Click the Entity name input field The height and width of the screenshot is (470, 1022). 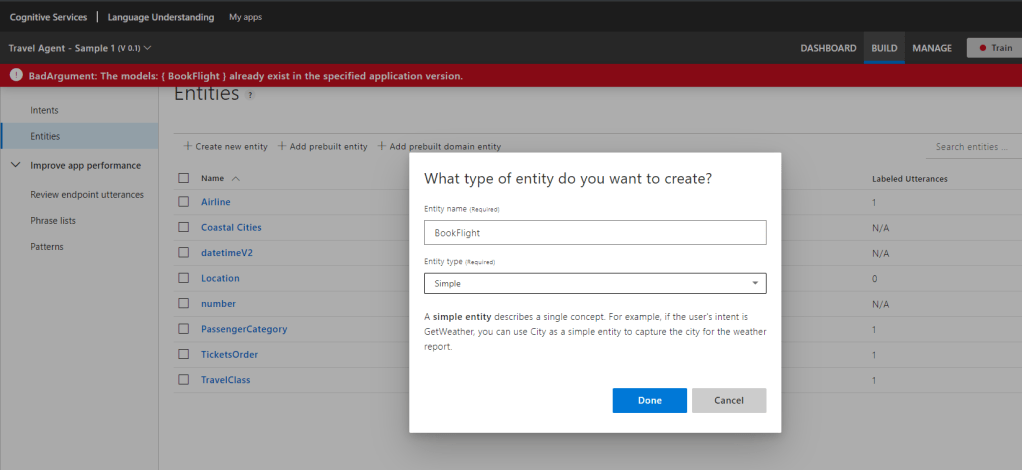point(595,232)
